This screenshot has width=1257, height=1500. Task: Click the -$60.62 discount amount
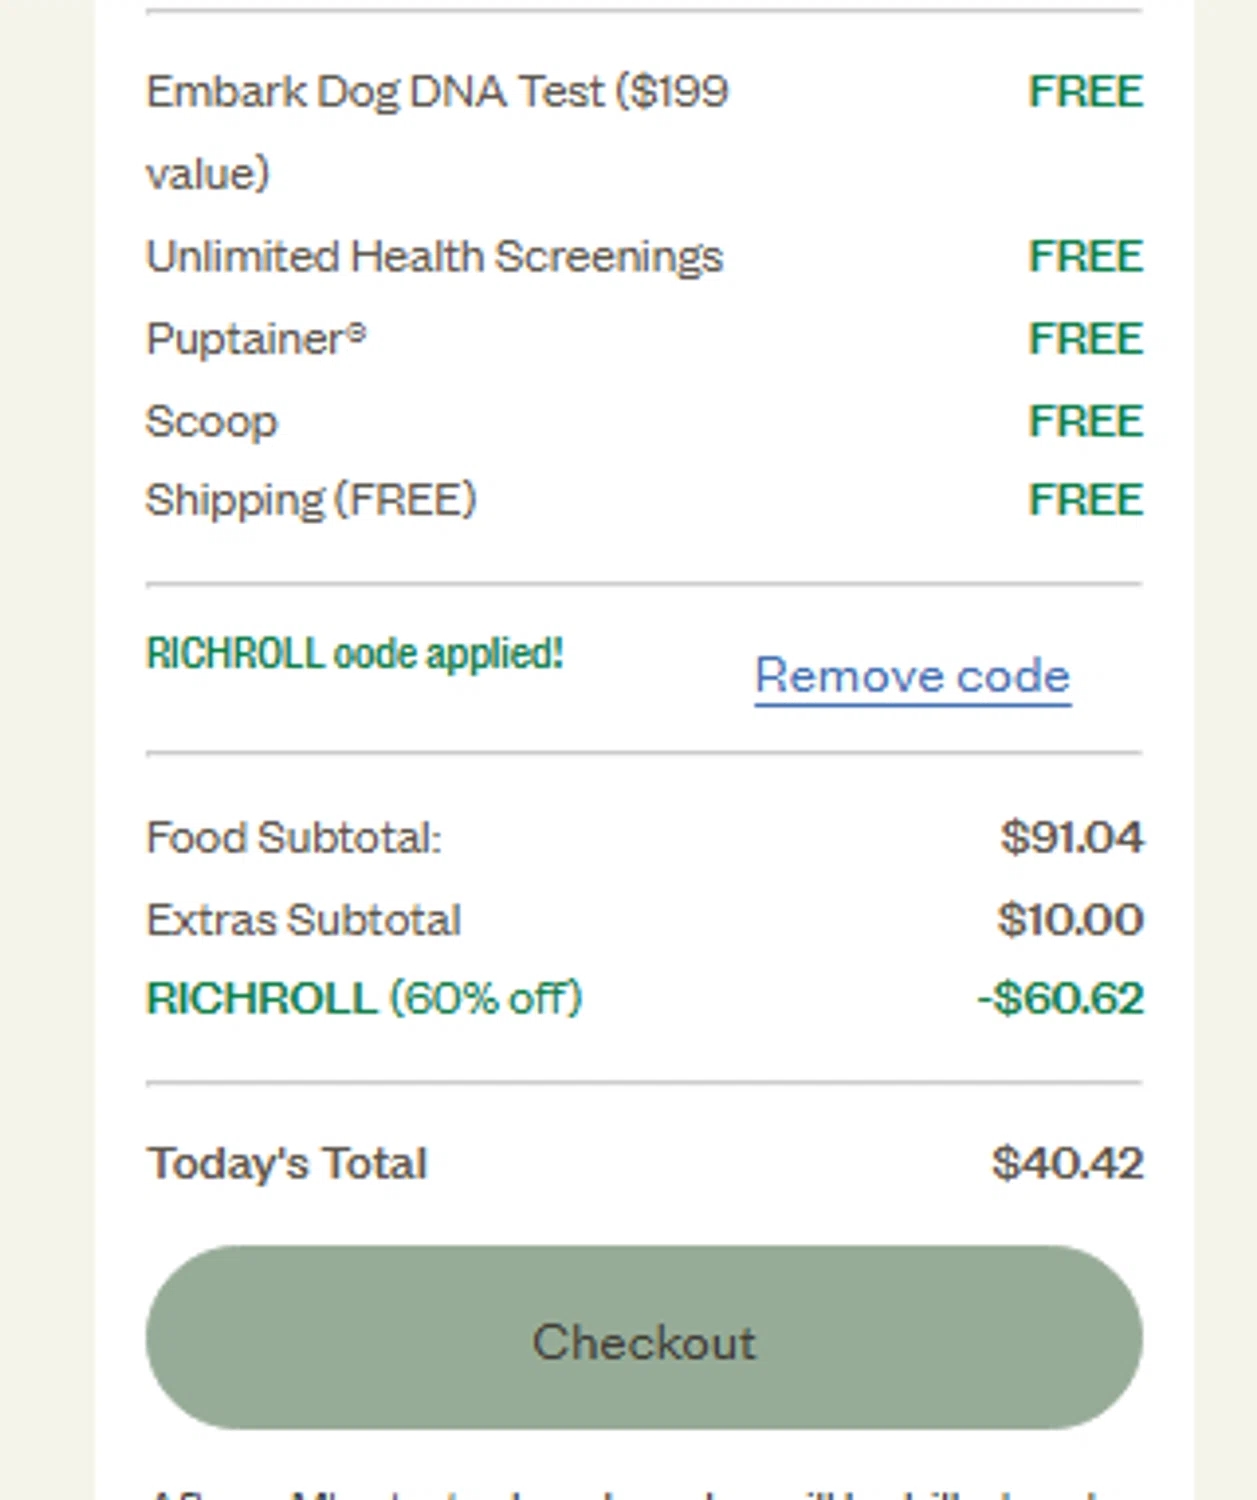click(x=1060, y=998)
